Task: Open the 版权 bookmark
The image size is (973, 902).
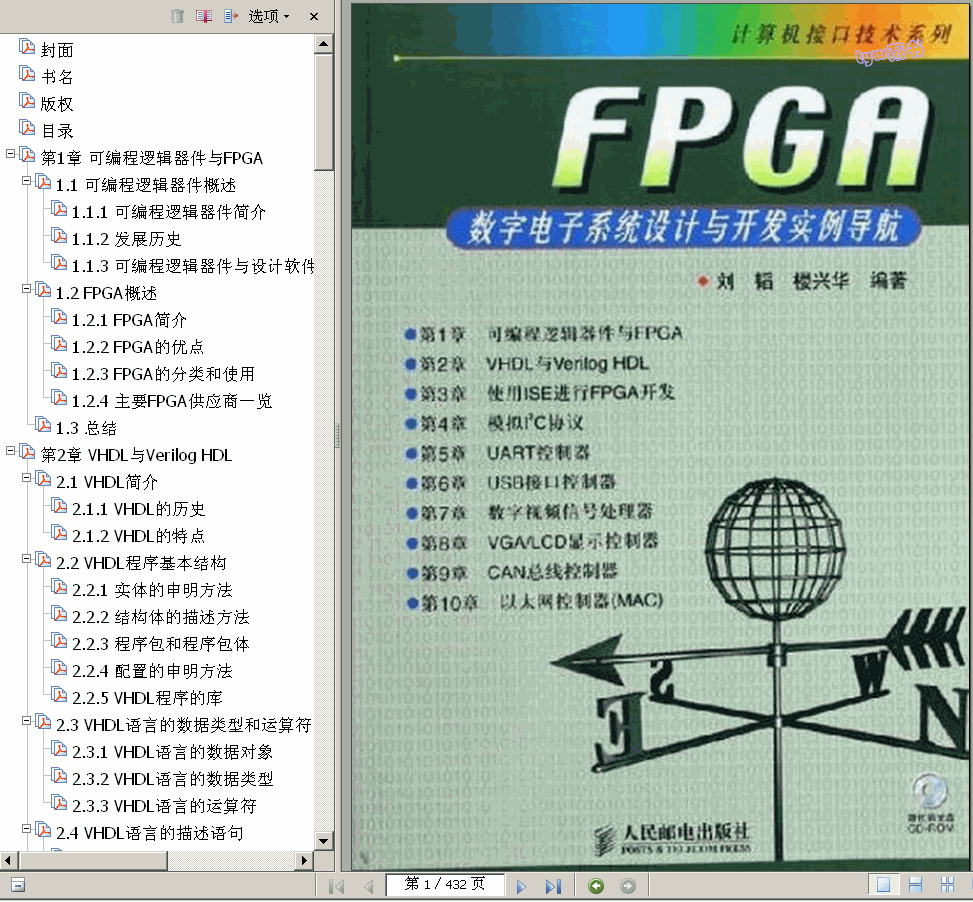Action: point(57,104)
